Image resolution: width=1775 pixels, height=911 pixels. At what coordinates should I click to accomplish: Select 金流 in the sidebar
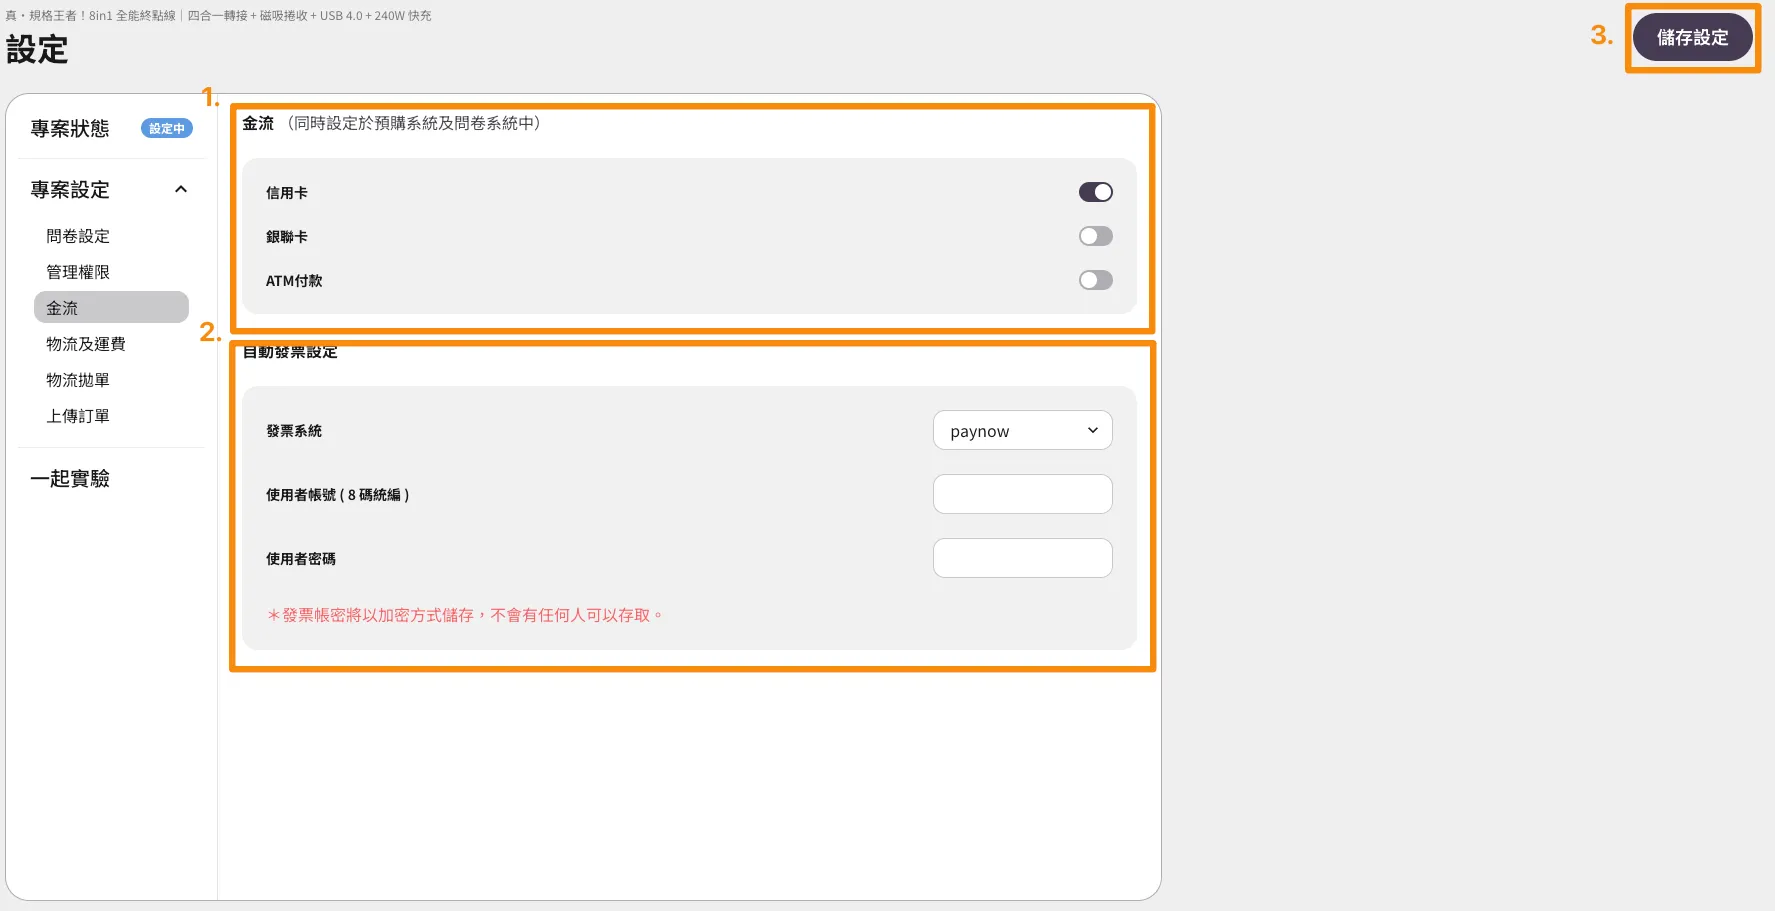pos(62,308)
